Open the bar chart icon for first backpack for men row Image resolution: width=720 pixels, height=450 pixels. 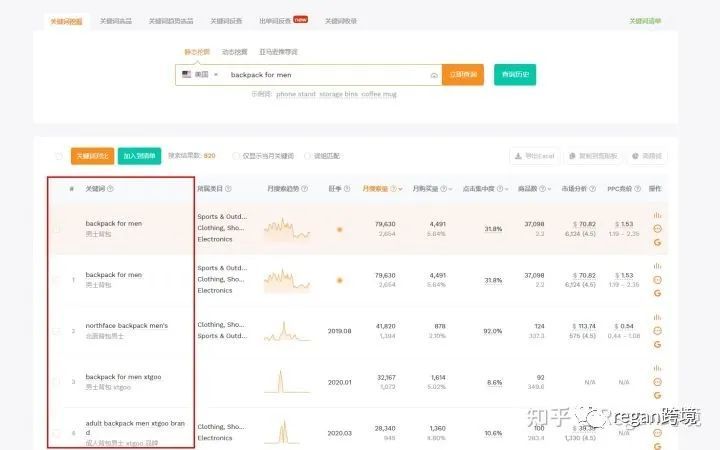(x=657, y=215)
